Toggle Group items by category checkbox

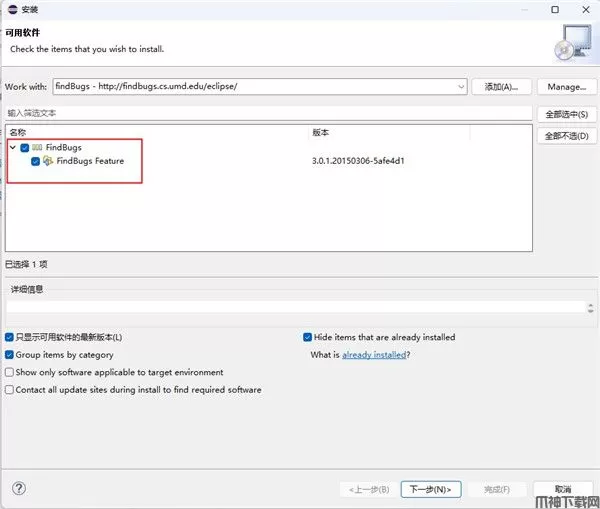[10, 355]
